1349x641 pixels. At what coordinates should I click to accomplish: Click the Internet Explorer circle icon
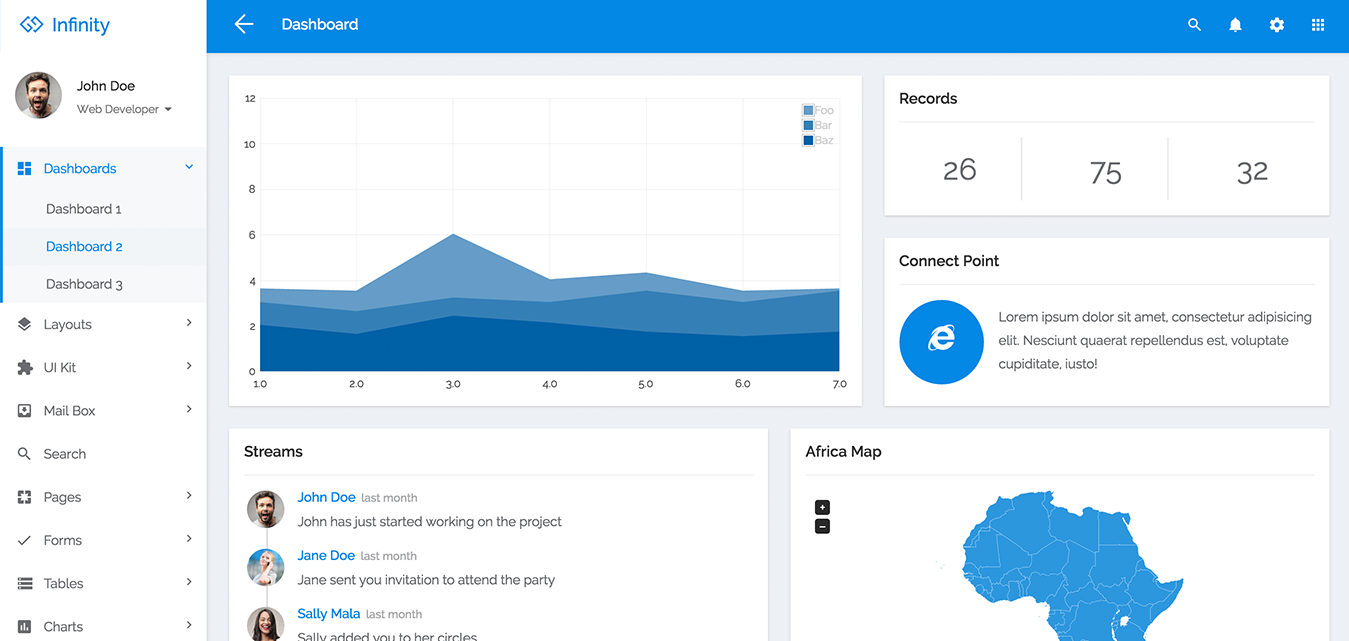point(941,341)
